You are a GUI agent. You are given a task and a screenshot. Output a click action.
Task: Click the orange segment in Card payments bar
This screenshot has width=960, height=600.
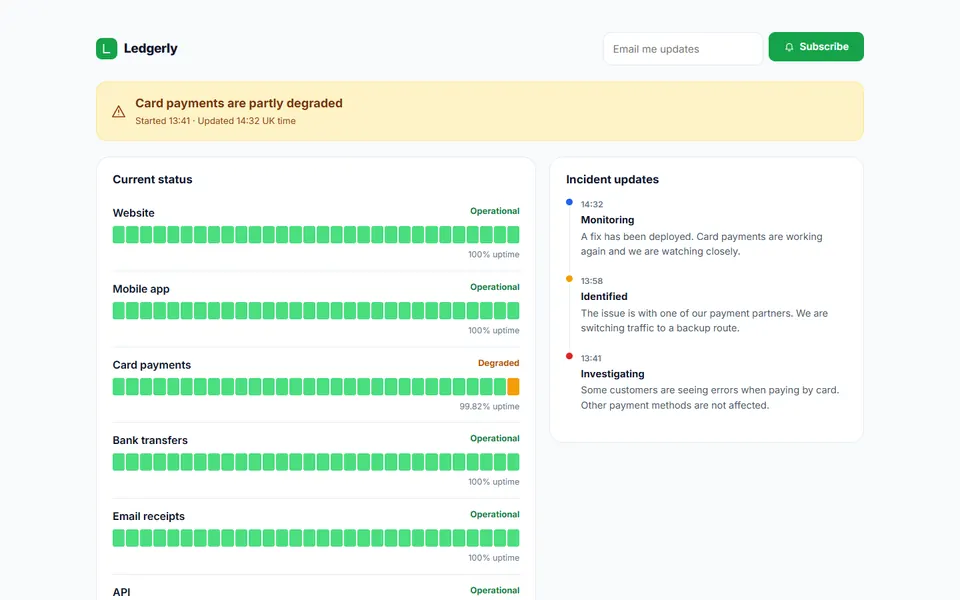click(x=513, y=386)
